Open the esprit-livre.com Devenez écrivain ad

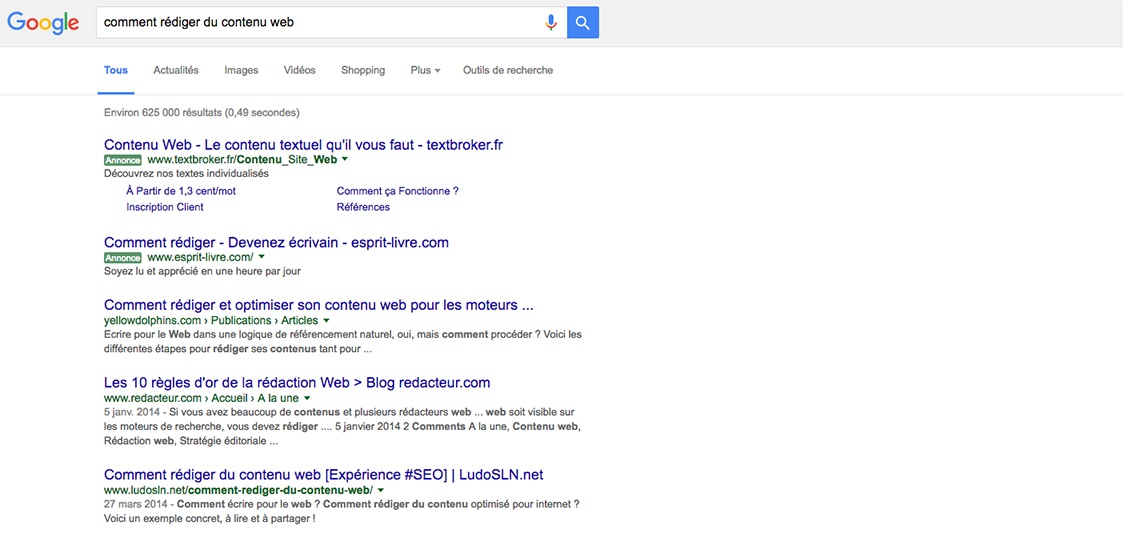coord(276,243)
